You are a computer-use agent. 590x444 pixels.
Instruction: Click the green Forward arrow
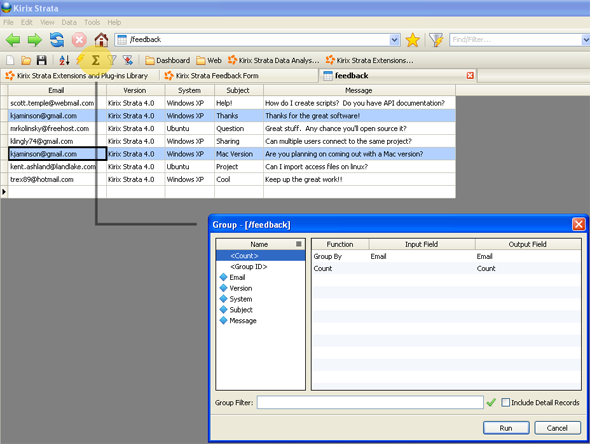pyautogui.click(x=35, y=40)
